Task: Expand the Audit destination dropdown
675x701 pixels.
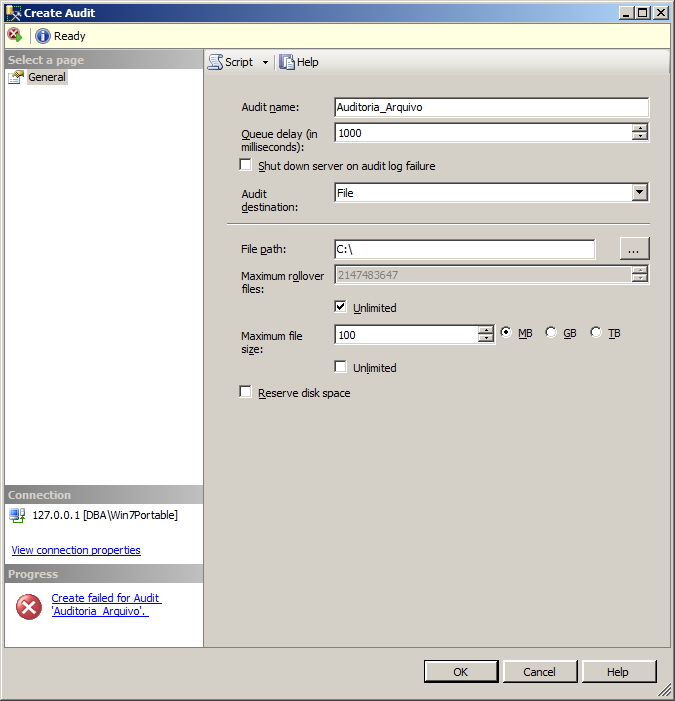Action: pyautogui.click(x=640, y=193)
